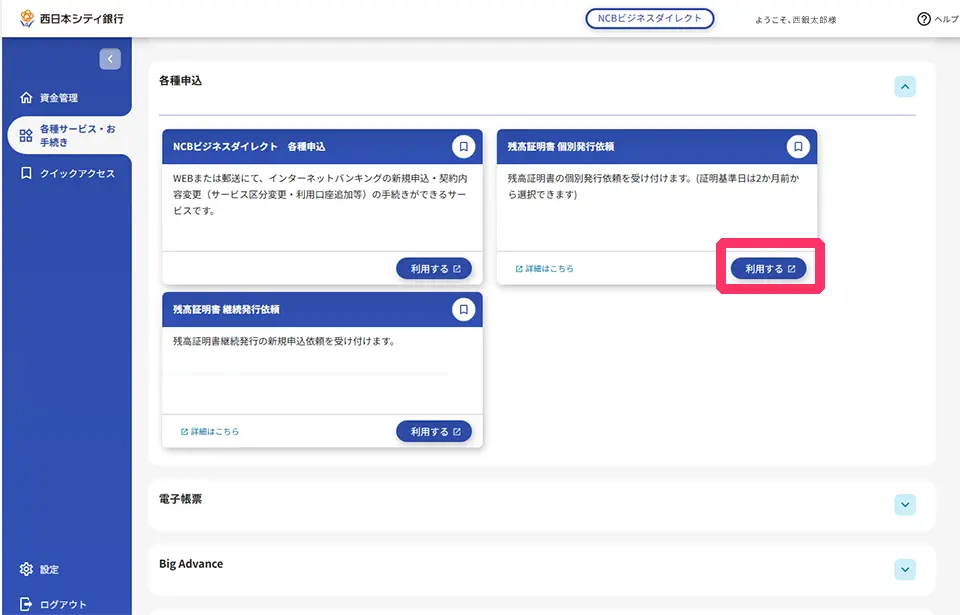Click 利用する on NCBビジネスダイレクト 各種申込 card
Image resolution: width=960 pixels, height=615 pixels.
tap(434, 268)
